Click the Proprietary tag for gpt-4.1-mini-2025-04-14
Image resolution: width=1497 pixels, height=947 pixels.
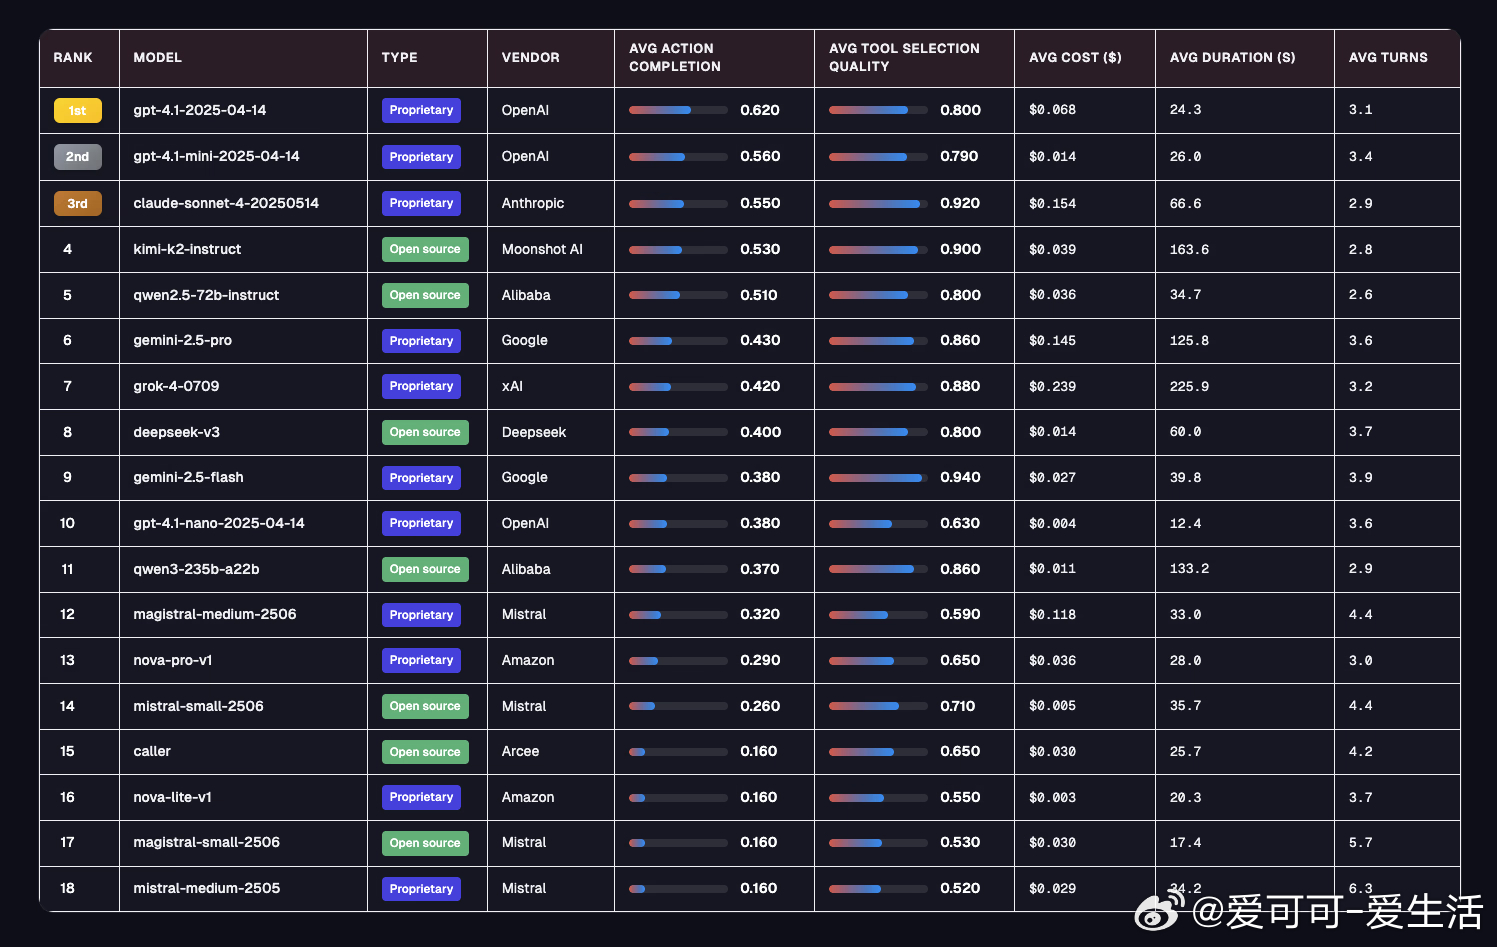coord(421,157)
